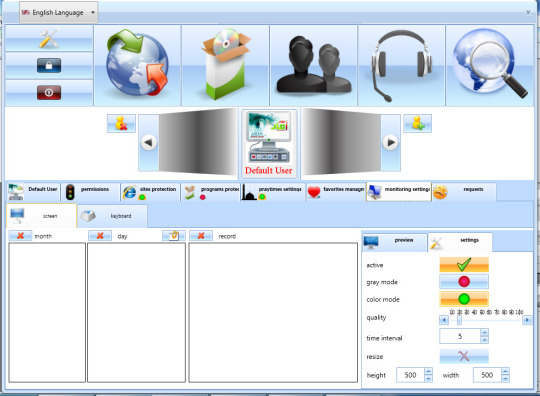Click the red X delete day button
The image size is (540, 396).
100,236
